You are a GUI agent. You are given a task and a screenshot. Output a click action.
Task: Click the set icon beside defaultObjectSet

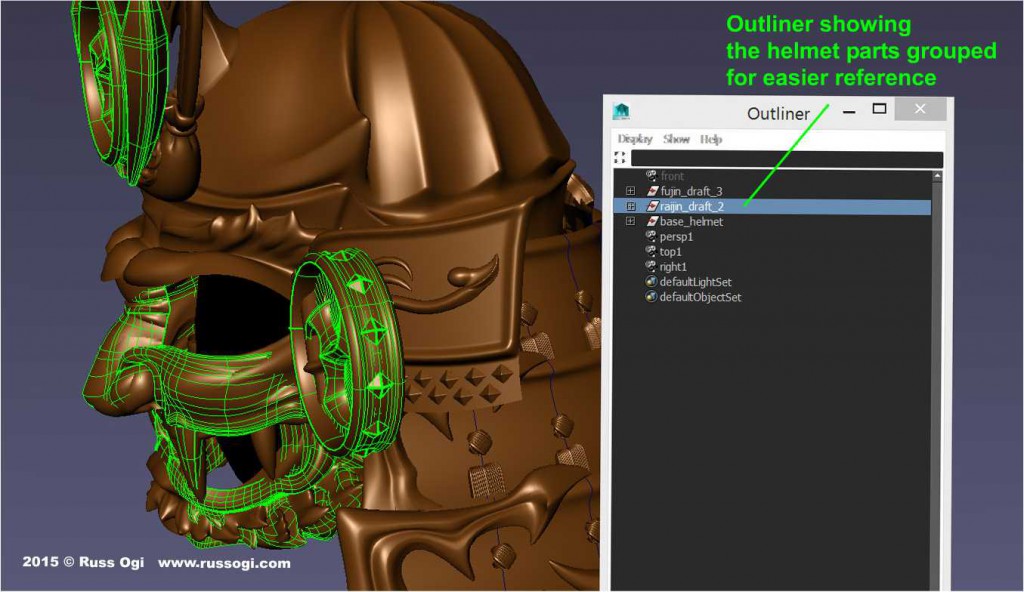point(650,297)
